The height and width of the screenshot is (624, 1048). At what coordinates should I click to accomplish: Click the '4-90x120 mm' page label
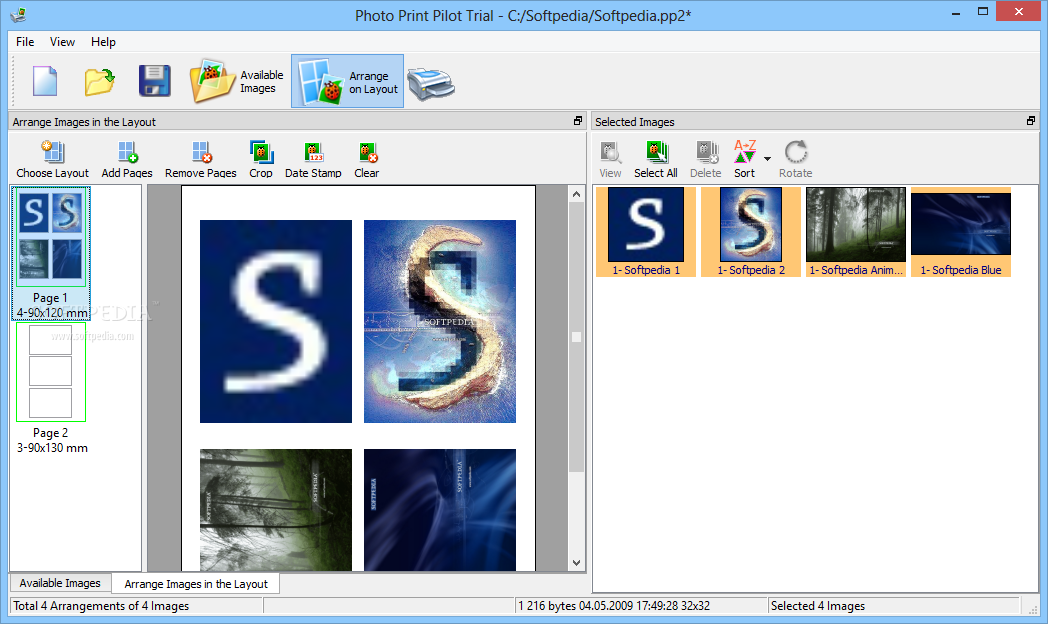(x=52, y=313)
